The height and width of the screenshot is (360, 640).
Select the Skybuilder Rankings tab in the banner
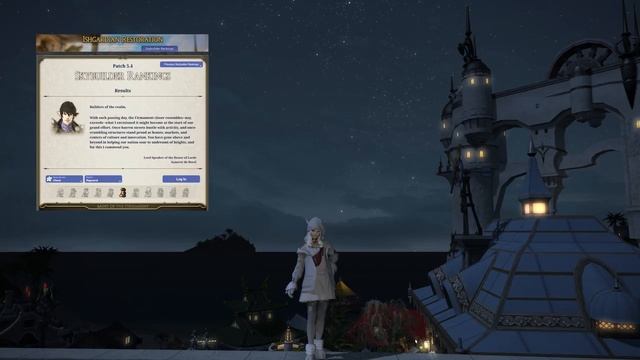[x=160, y=49]
